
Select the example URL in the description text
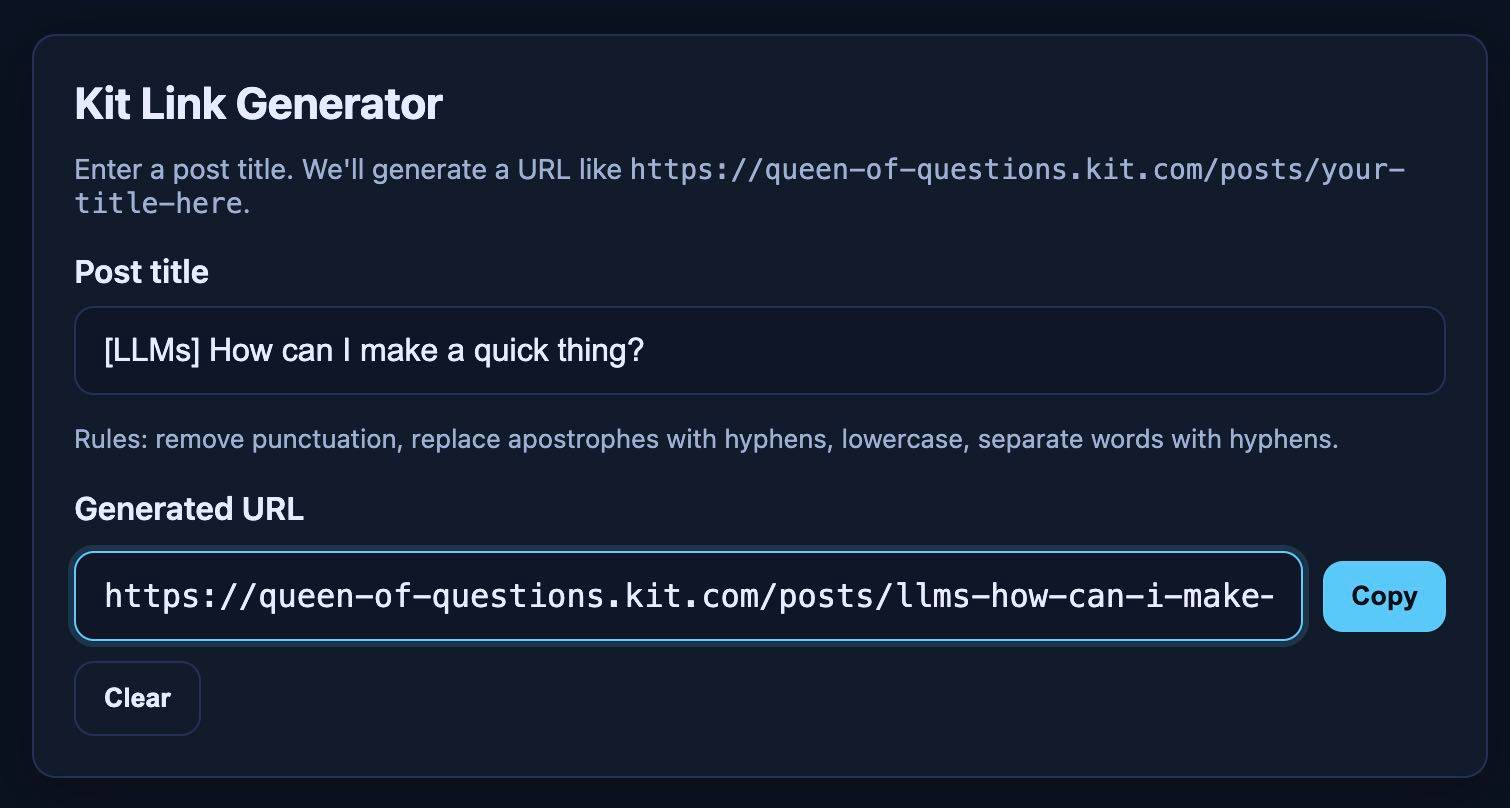point(1014,170)
